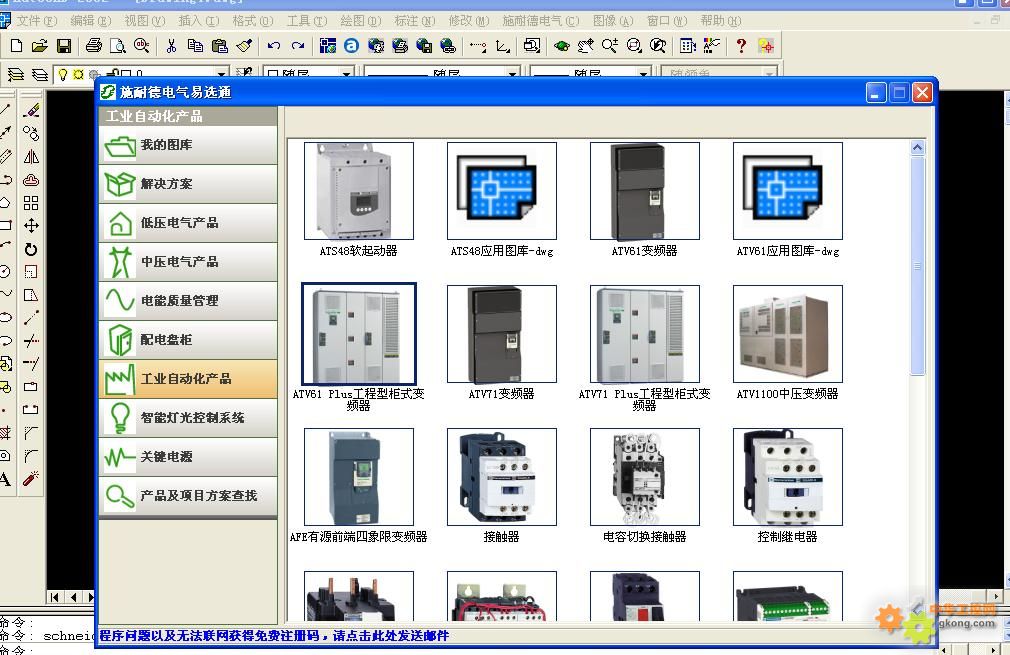Open 我的图库 in the sidebar
The width and height of the screenshot is (1010, 655).
(x=188, y=145)
